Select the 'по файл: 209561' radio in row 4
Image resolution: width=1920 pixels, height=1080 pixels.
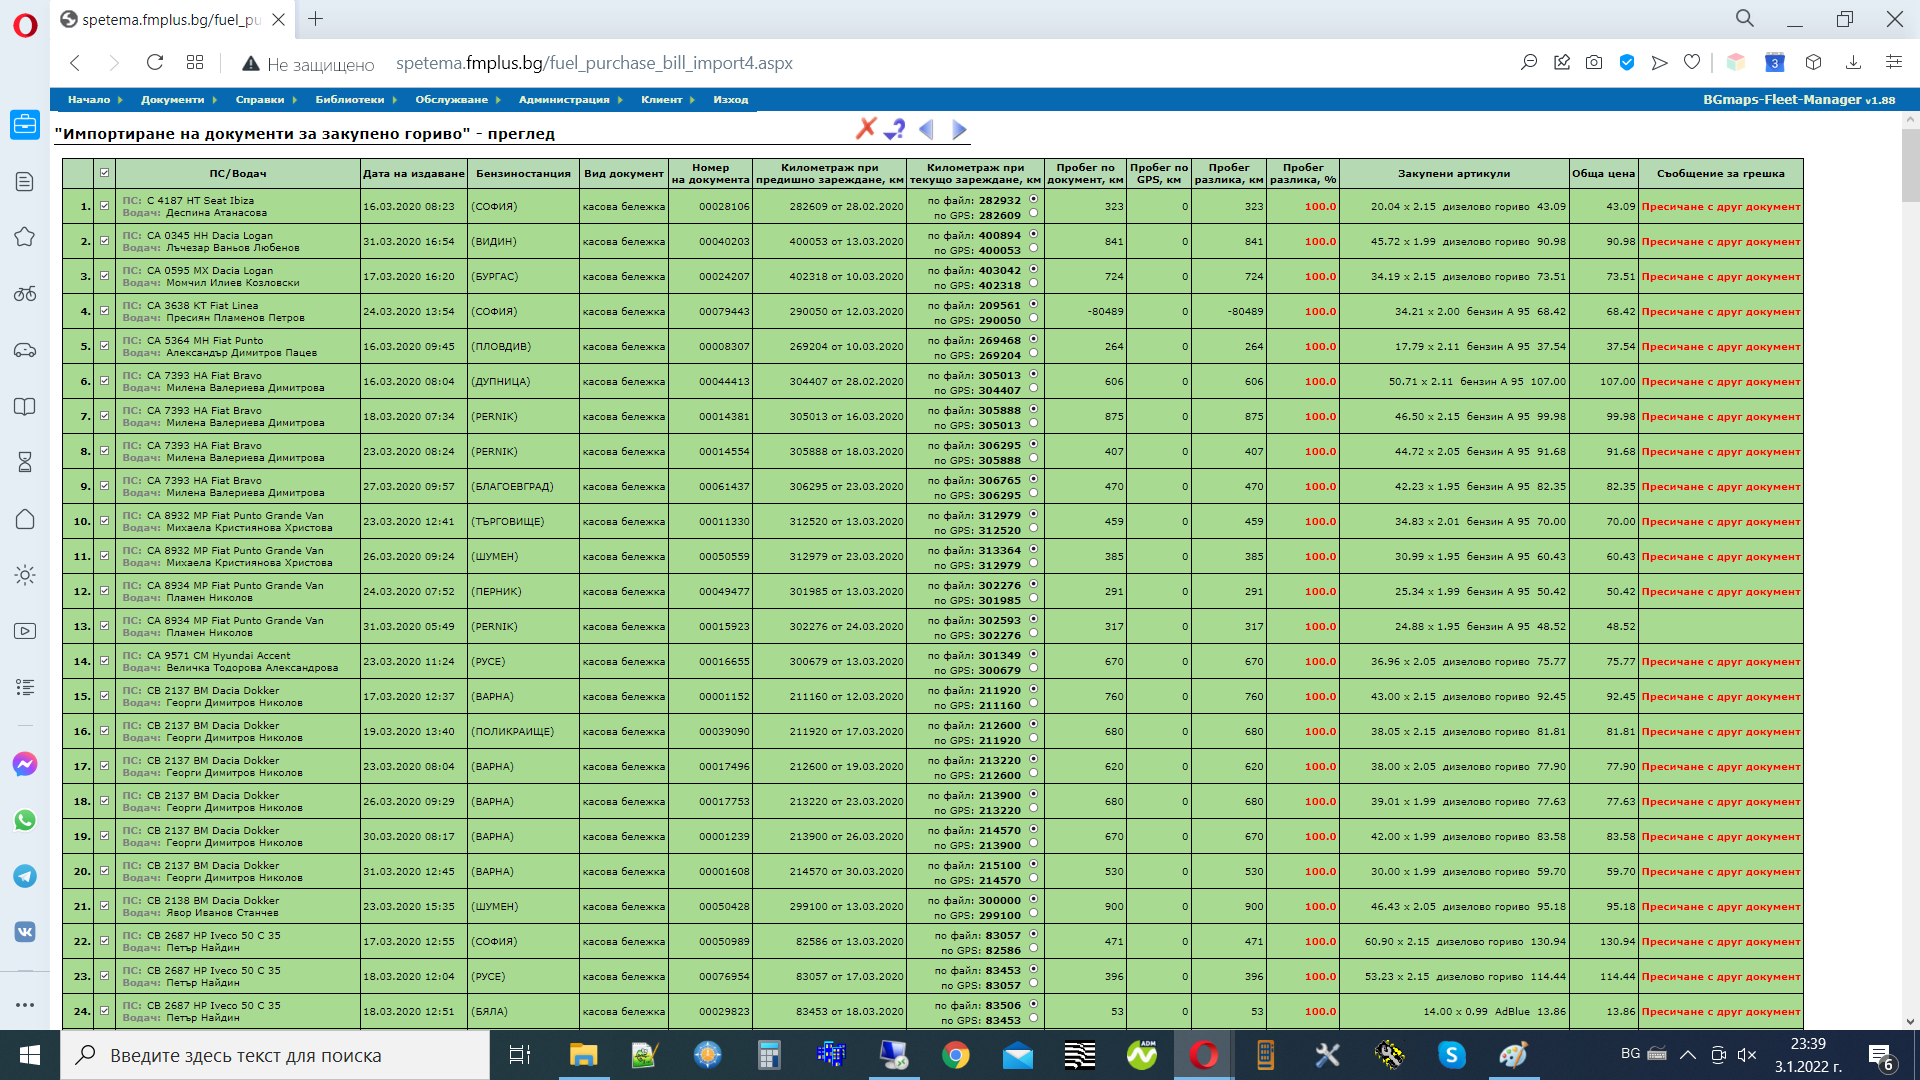(x=1033, y=304)
